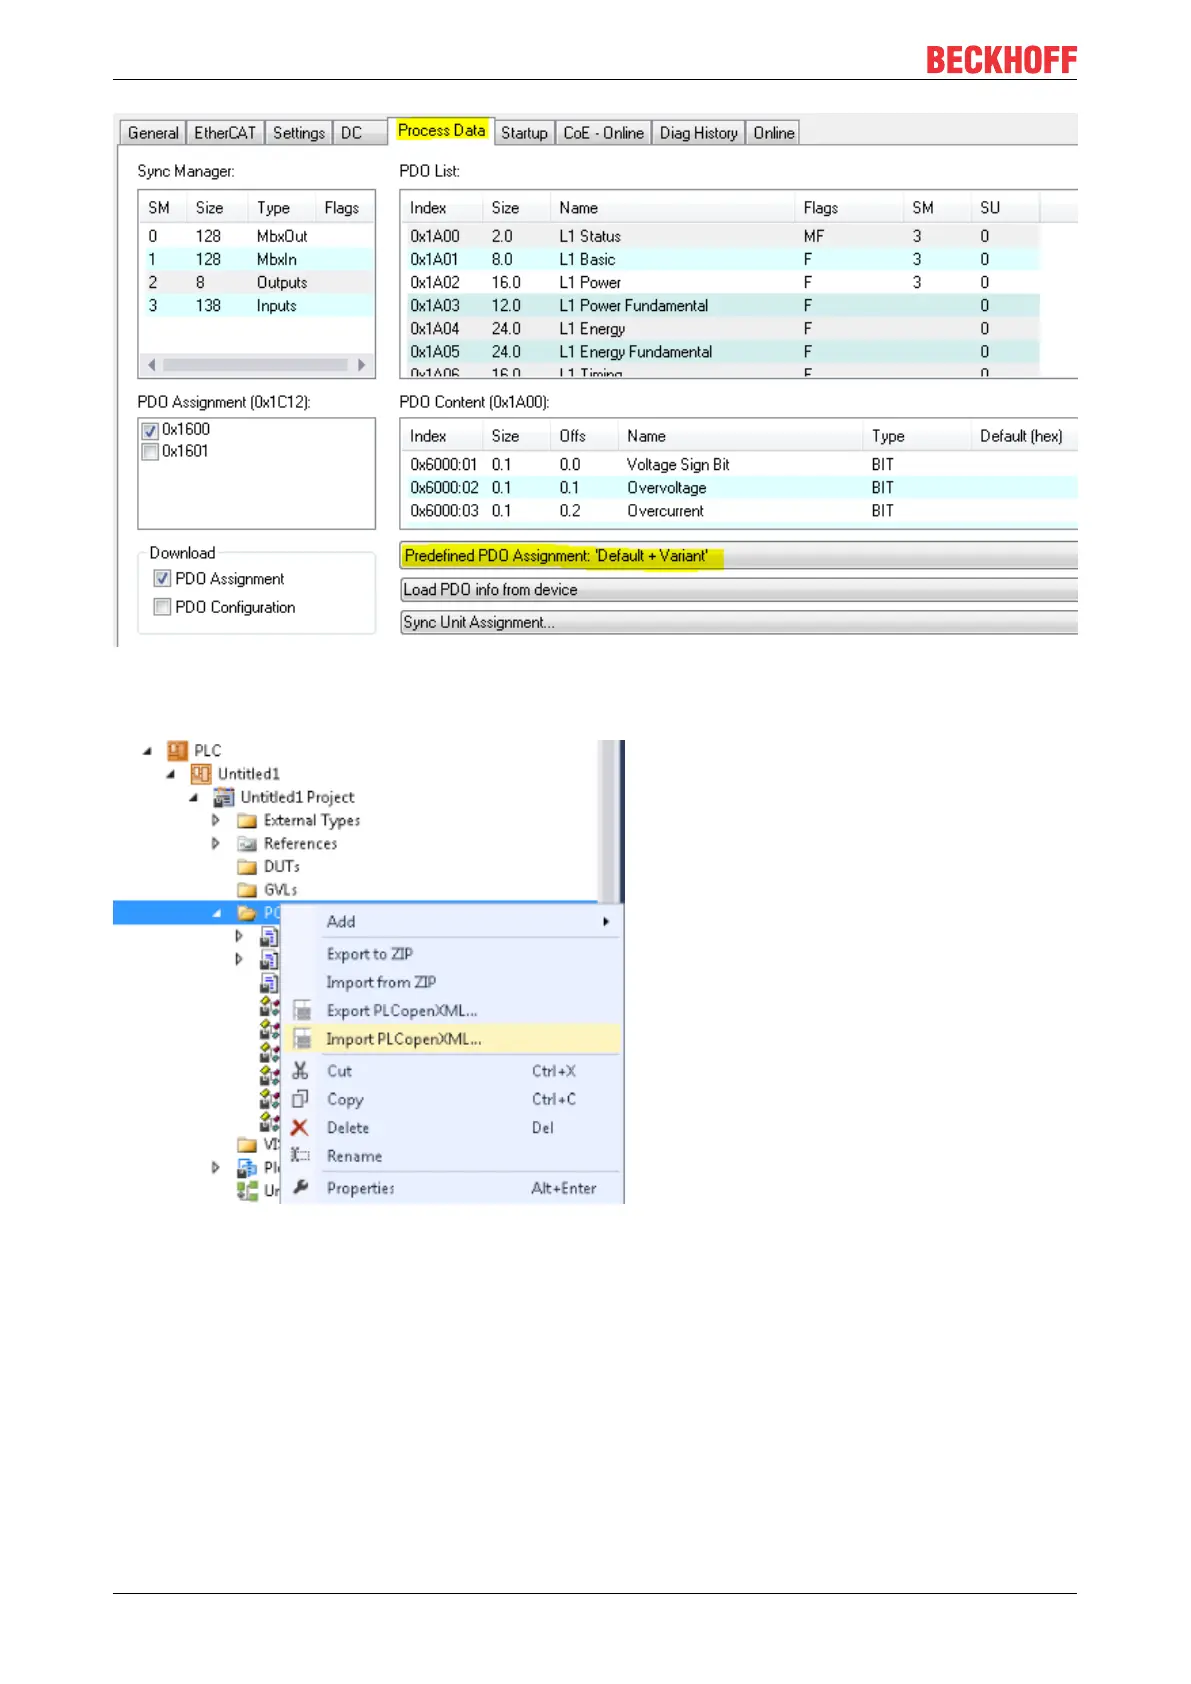Expand the References node
Image resolution: width=1191 pixels, height=1684 pixels.
coord(216,843)
